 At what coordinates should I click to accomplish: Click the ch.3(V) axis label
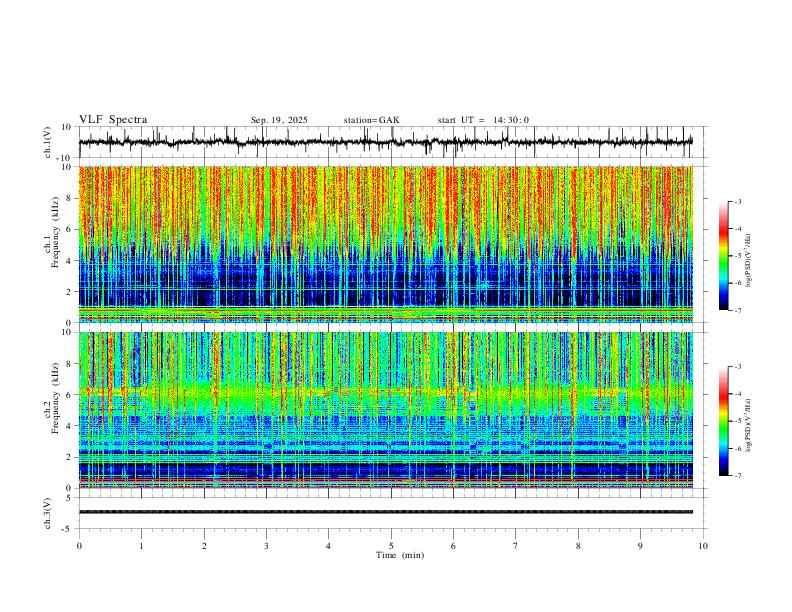[x=48, y=513]
